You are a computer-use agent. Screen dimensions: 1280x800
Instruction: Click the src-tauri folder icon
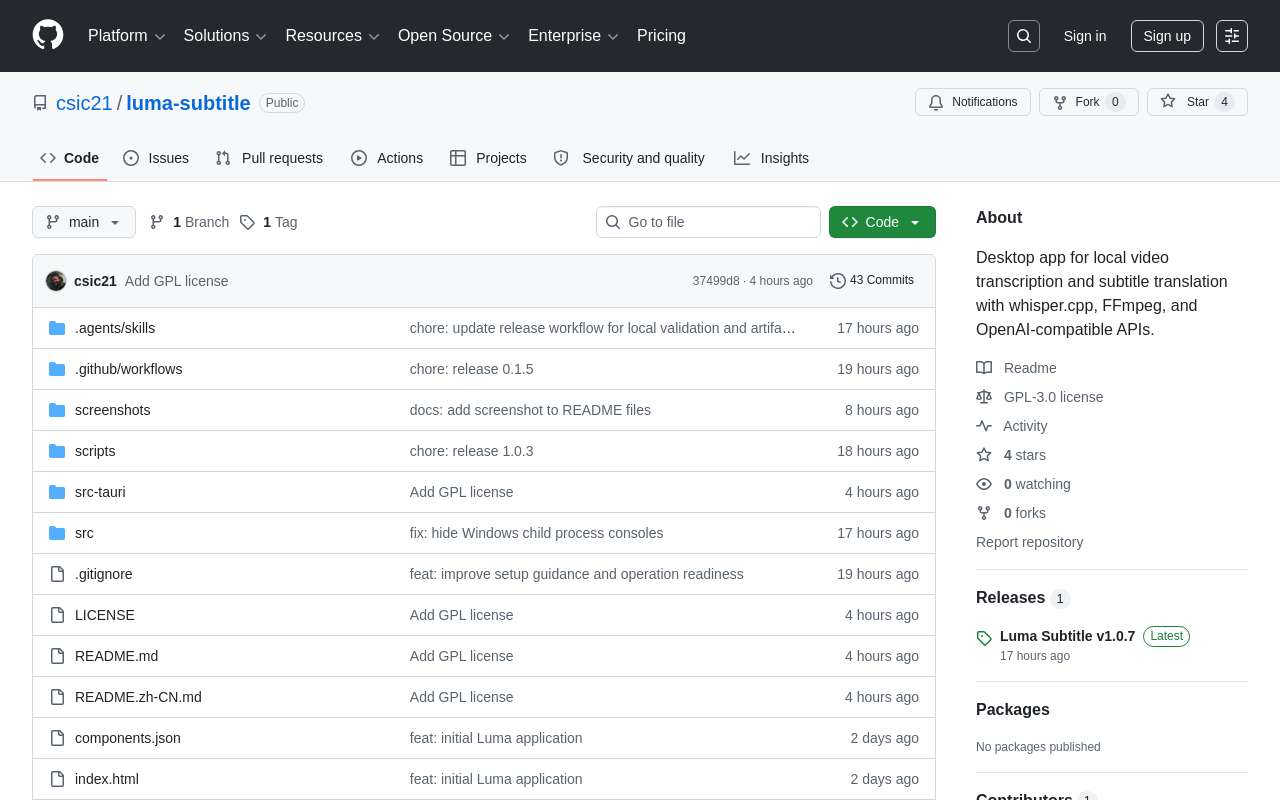coord(57,492)
